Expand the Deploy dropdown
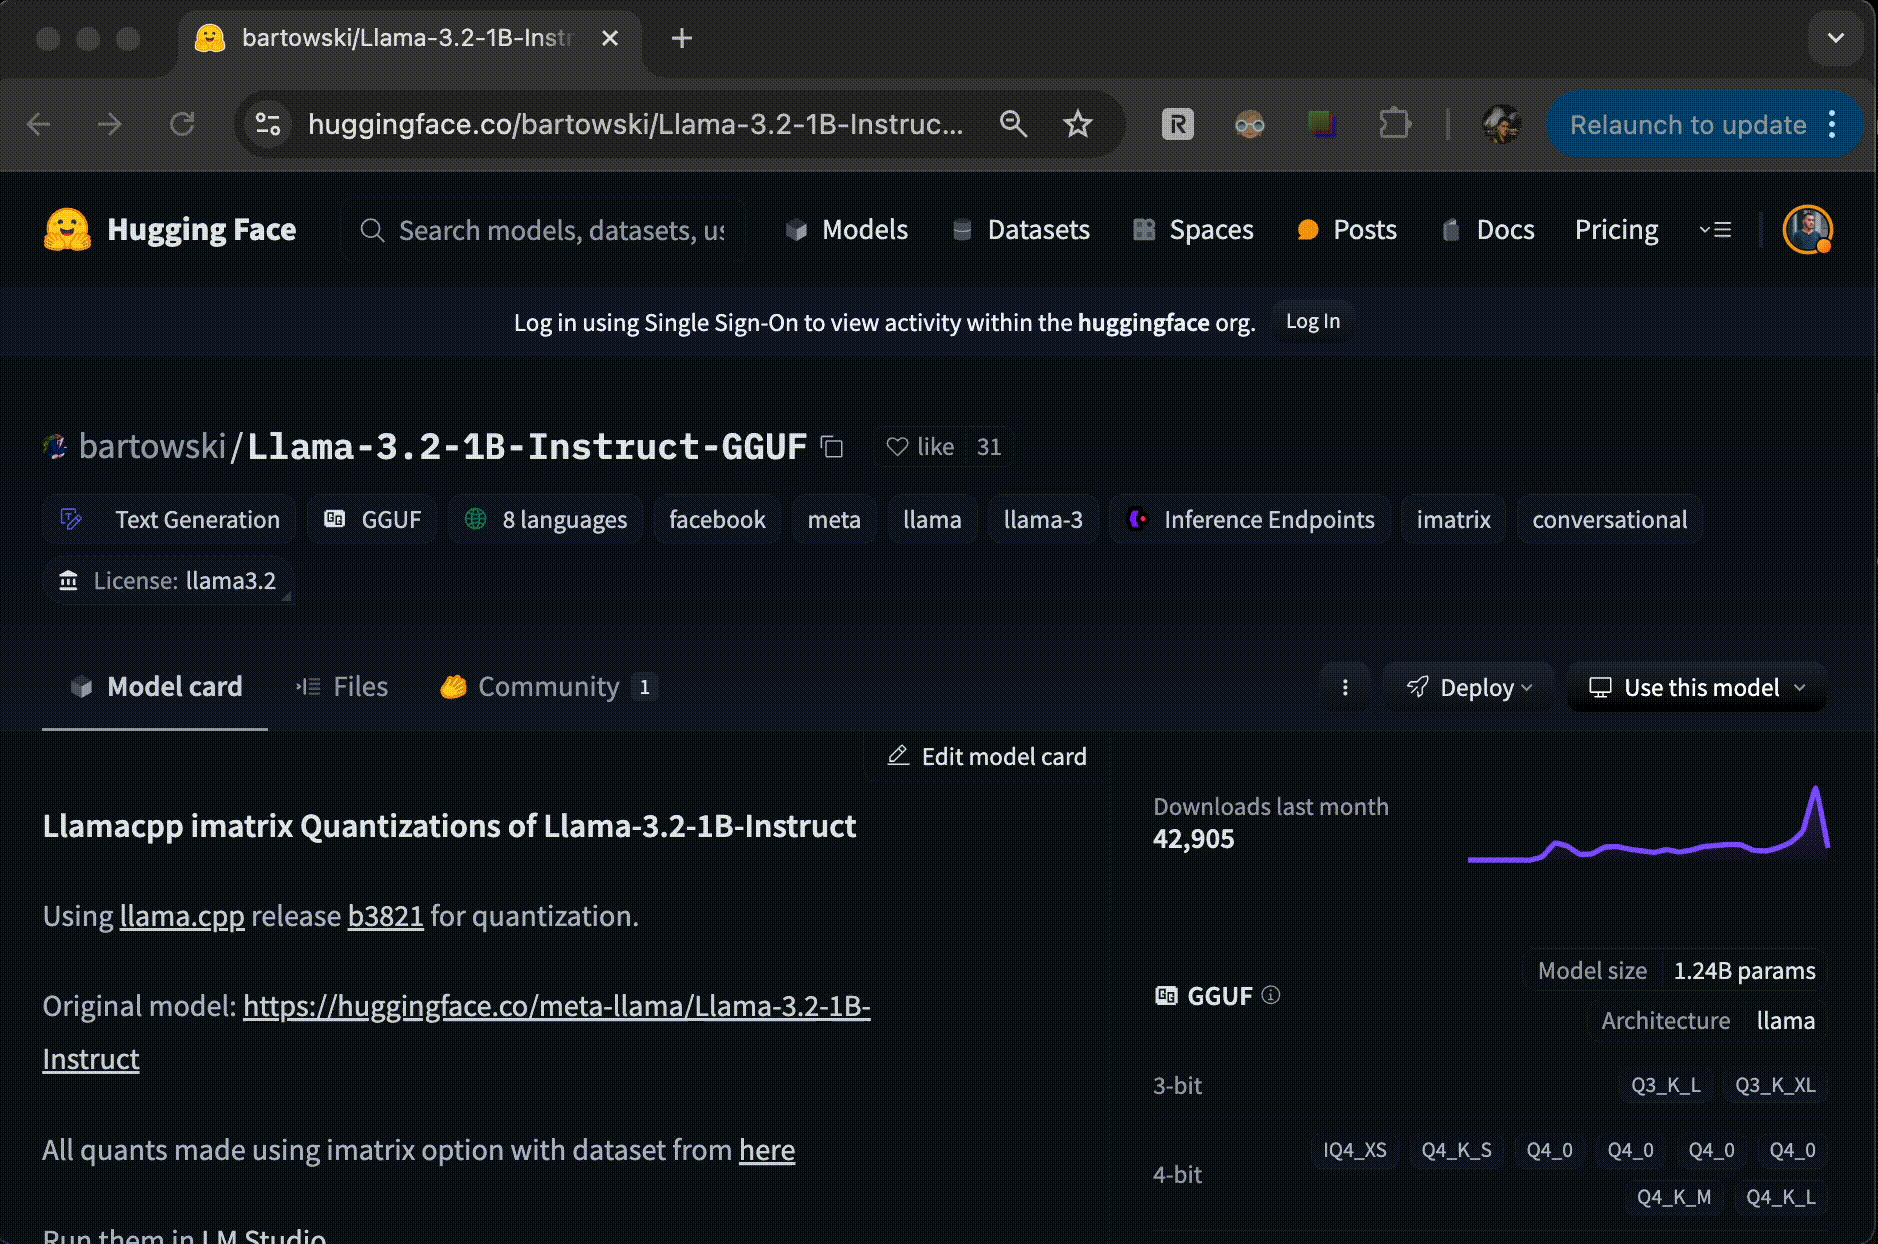 [x=1468, y=687]
